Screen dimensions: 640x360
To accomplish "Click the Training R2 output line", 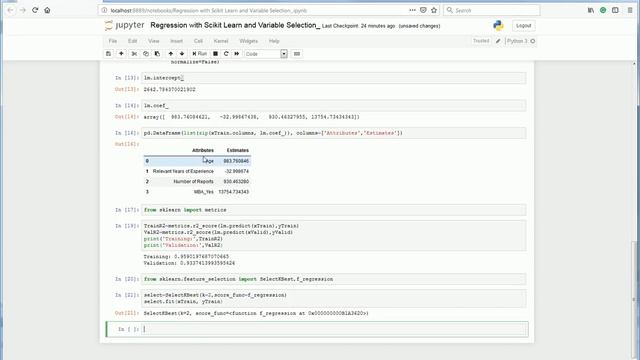I will pyautogui.click(x=186, y=257).
